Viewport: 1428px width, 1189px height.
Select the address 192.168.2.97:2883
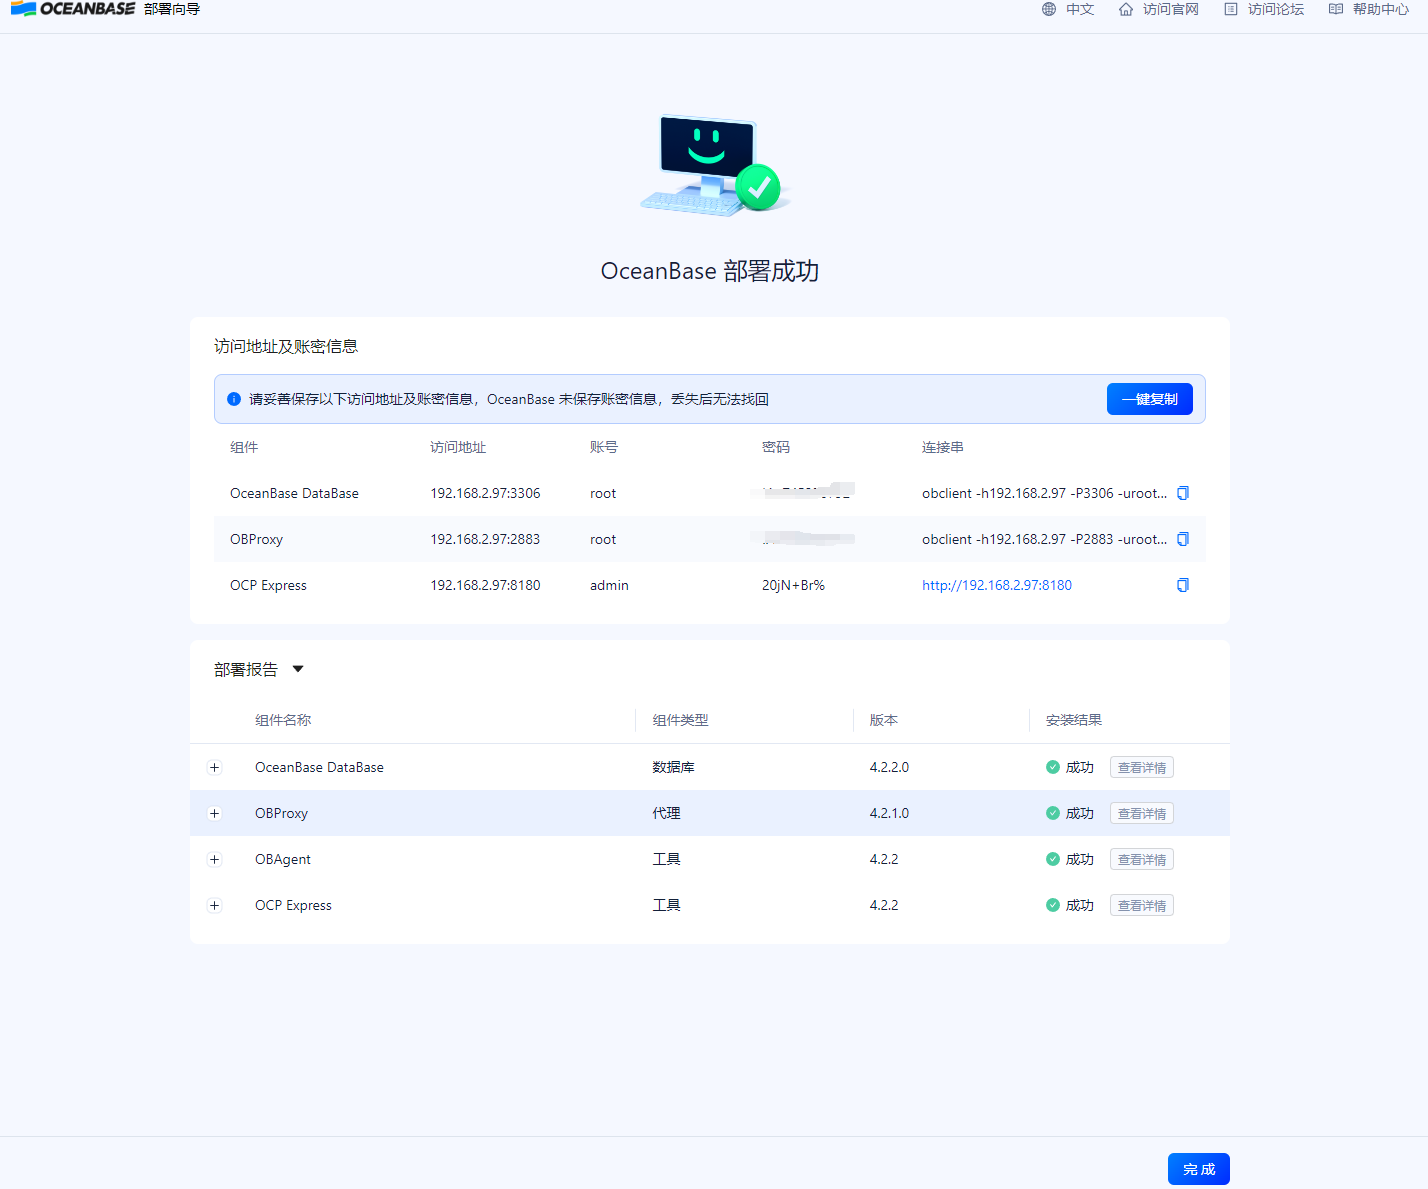485,539
